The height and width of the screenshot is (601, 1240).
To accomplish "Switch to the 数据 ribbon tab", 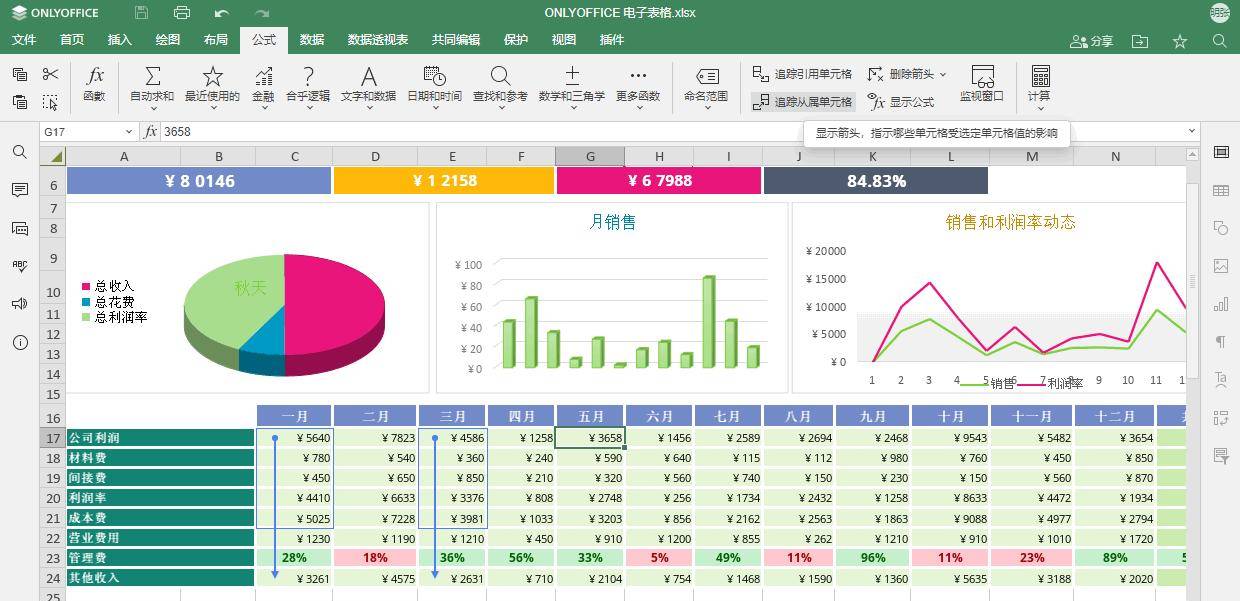I will point(311,39).
